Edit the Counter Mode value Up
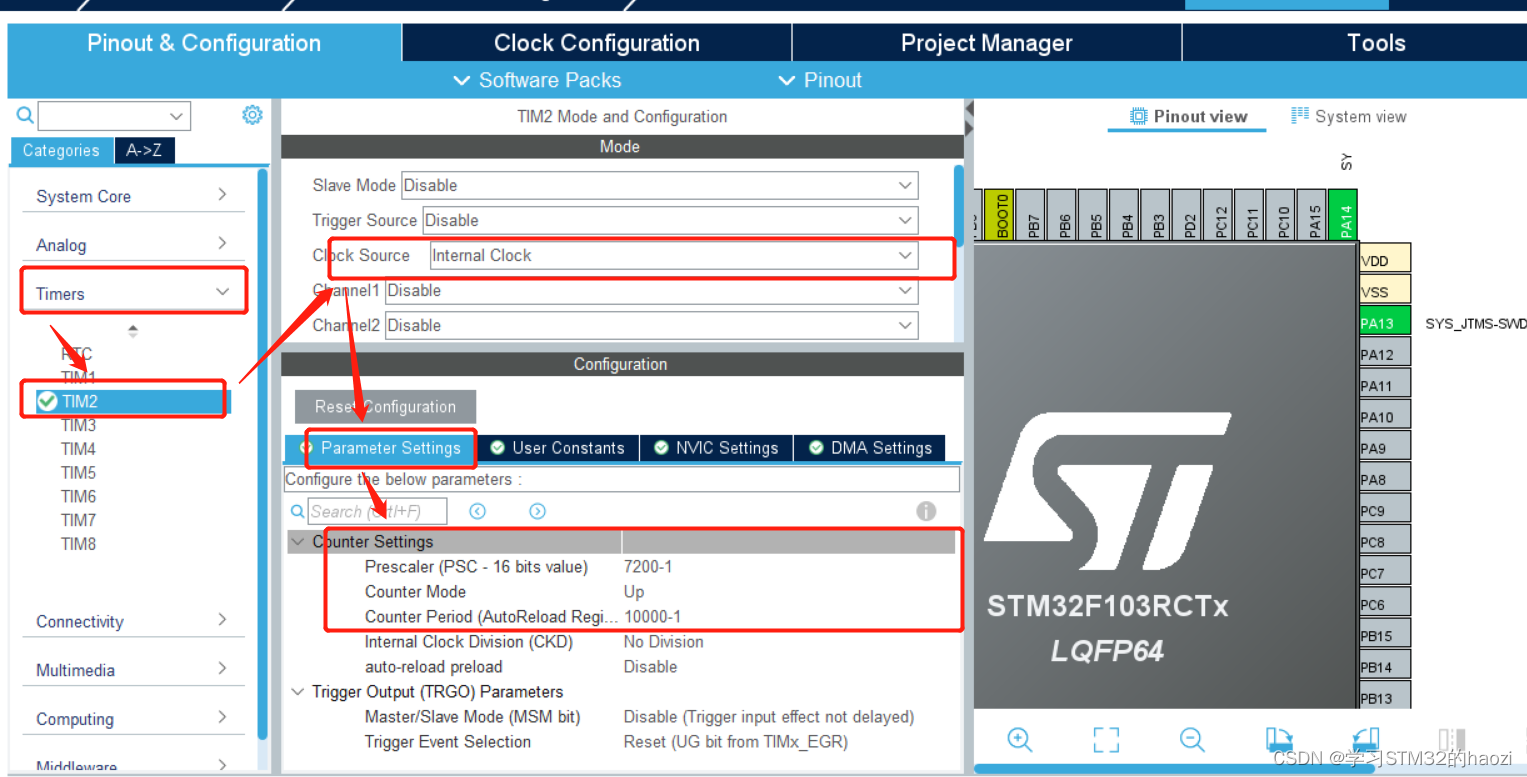This screenshot has height=777, width=1527. [x=634, y=592]
